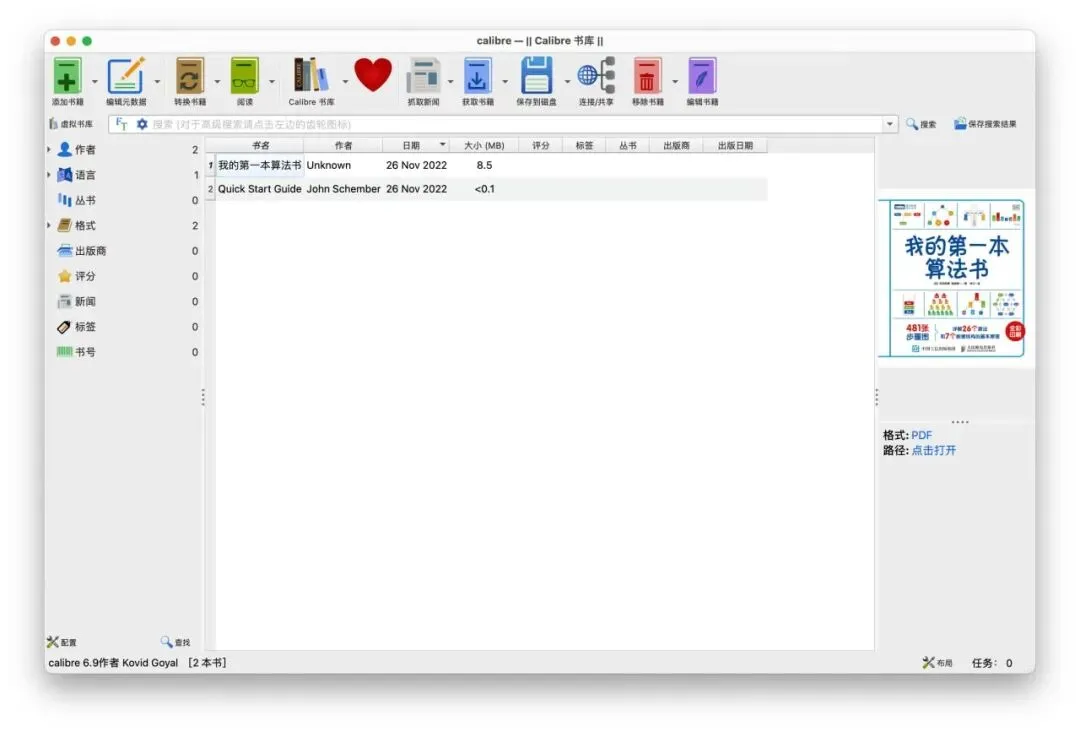
Task: Click the Get books download icon
Action: click(477, 76)
